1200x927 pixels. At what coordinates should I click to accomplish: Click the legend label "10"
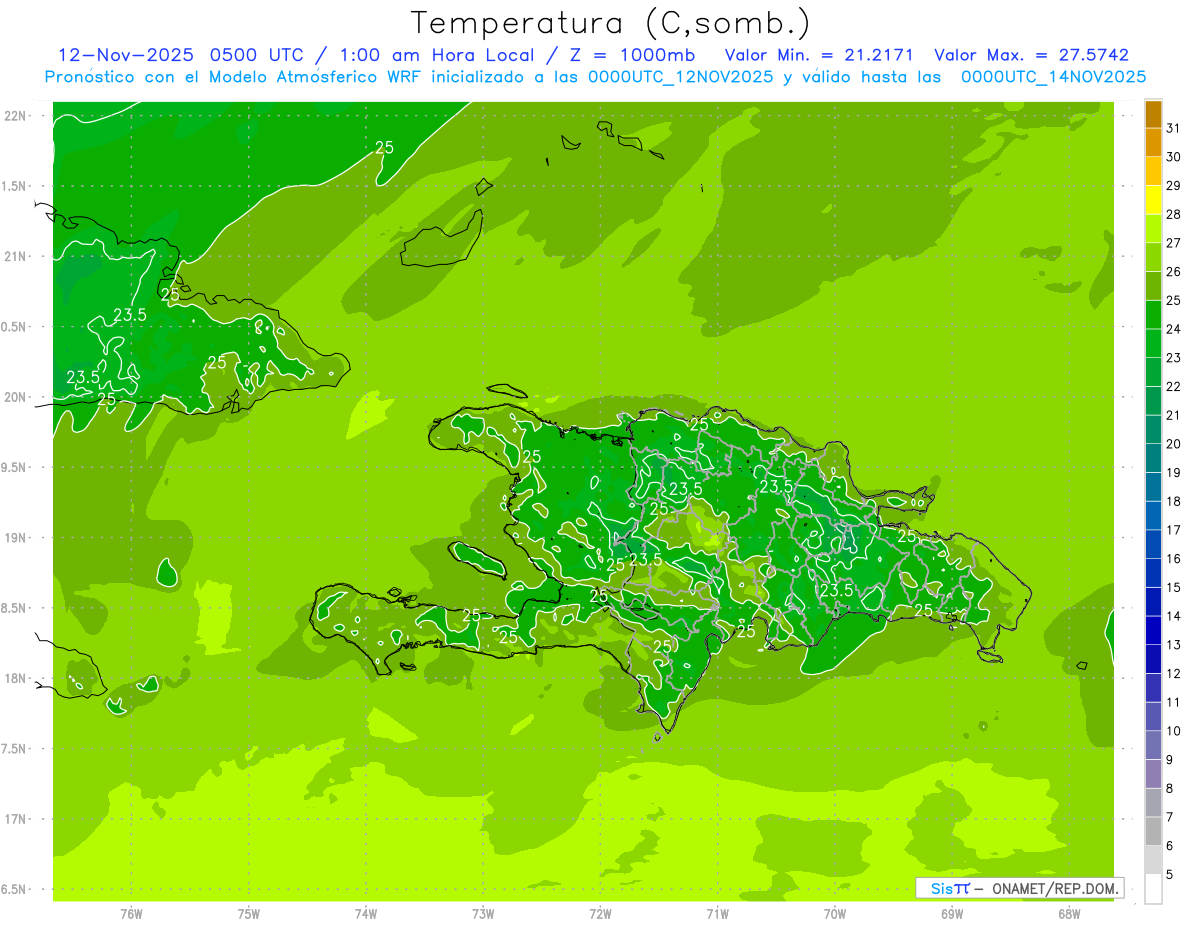1173,731
